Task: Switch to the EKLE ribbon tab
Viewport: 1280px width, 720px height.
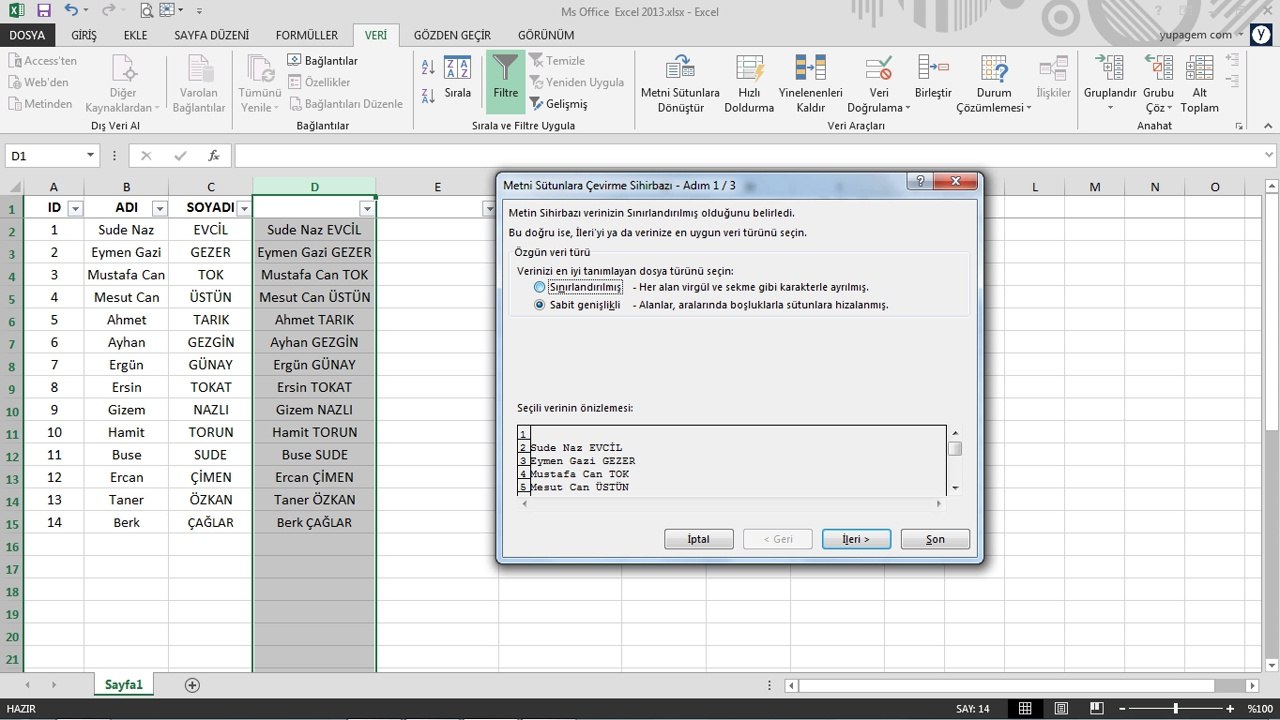Action: coord(136,35)
